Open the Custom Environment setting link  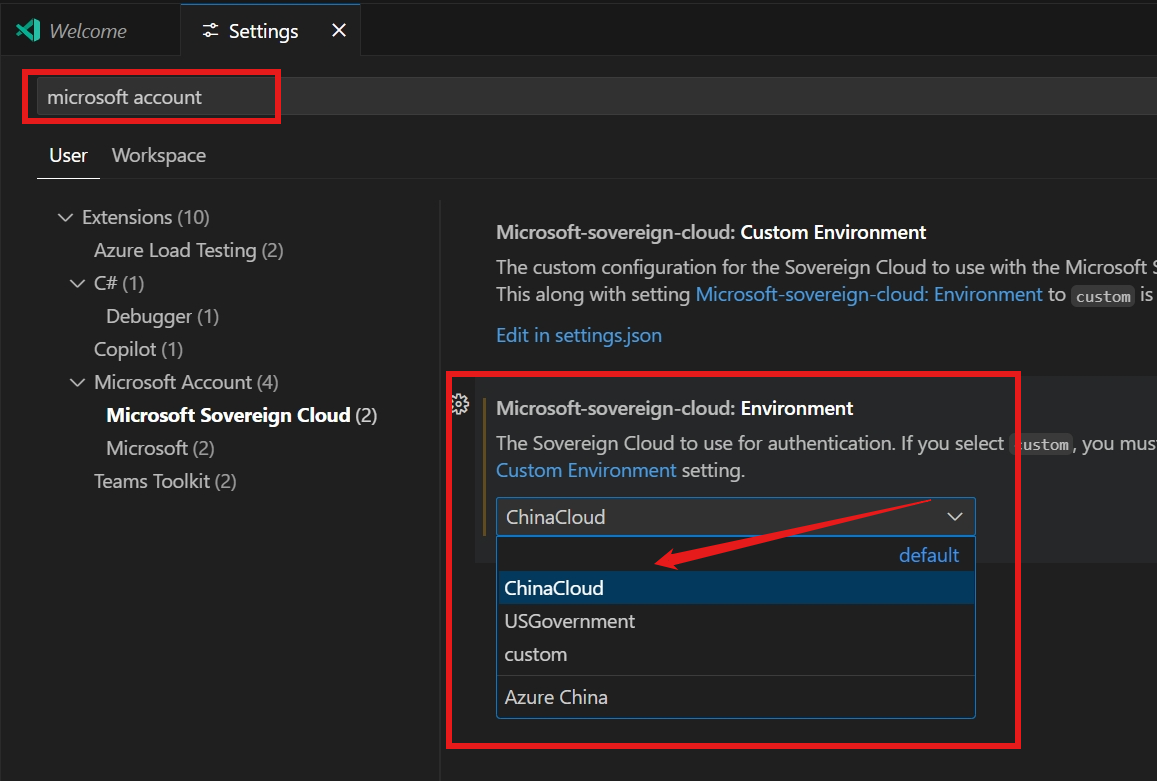coord(586,470)
